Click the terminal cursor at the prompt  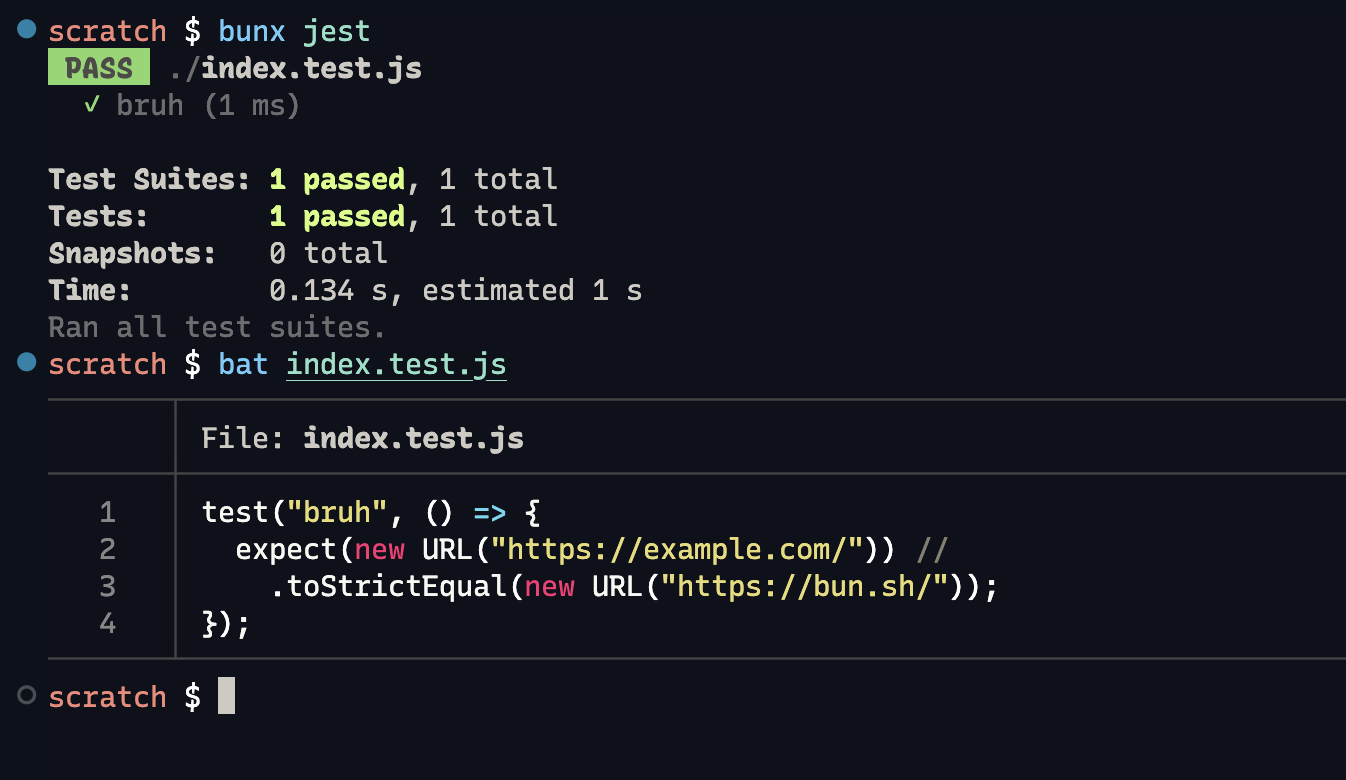[226, 696]
